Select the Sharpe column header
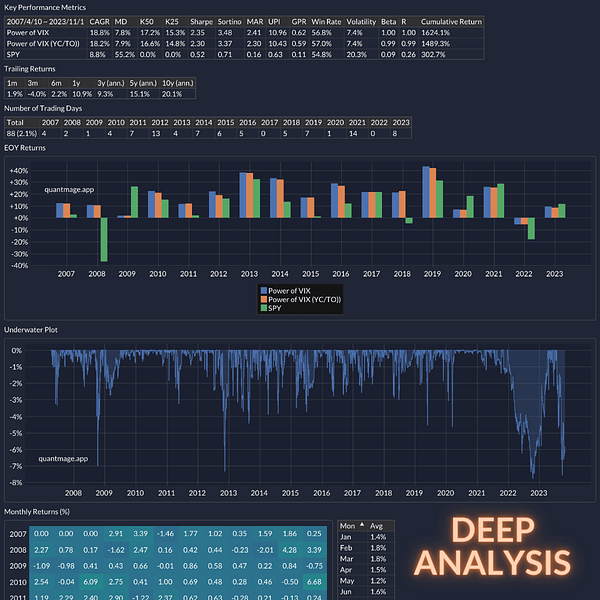600x600 pixels. tap(201, 22)
